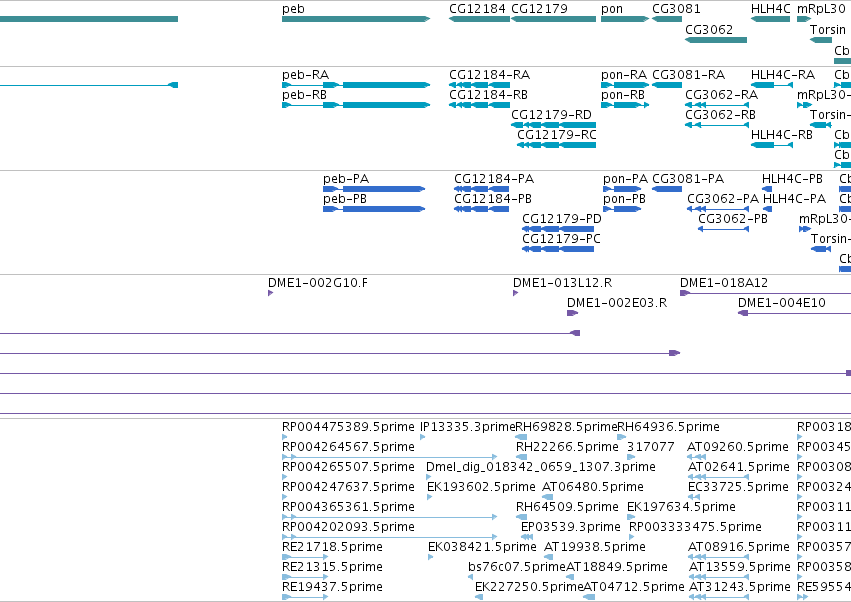851x602 pixels.
Task: Select the HLH4C gene label
Action: point(771,9)
